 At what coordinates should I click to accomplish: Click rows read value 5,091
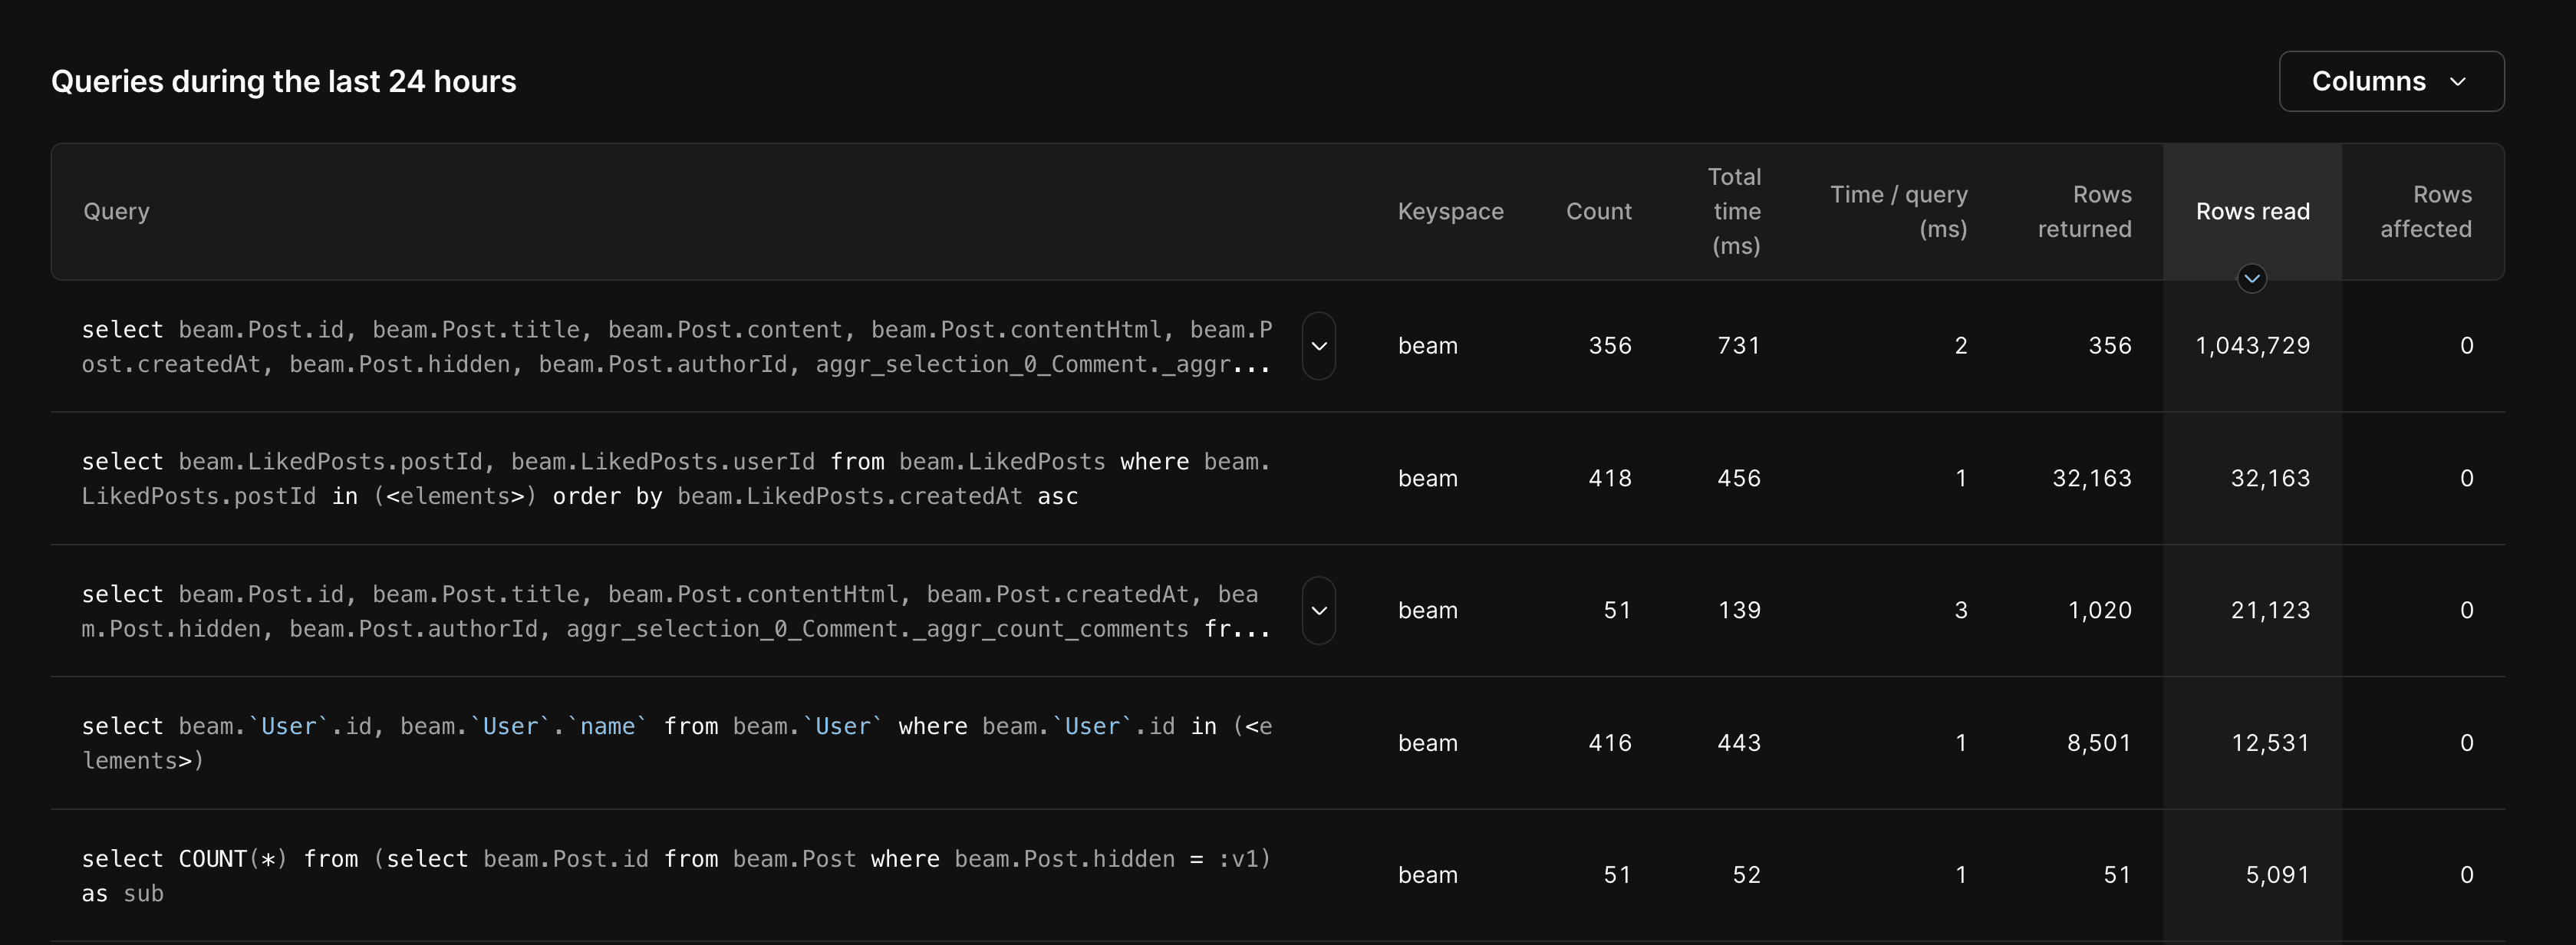pos(2277,875)
